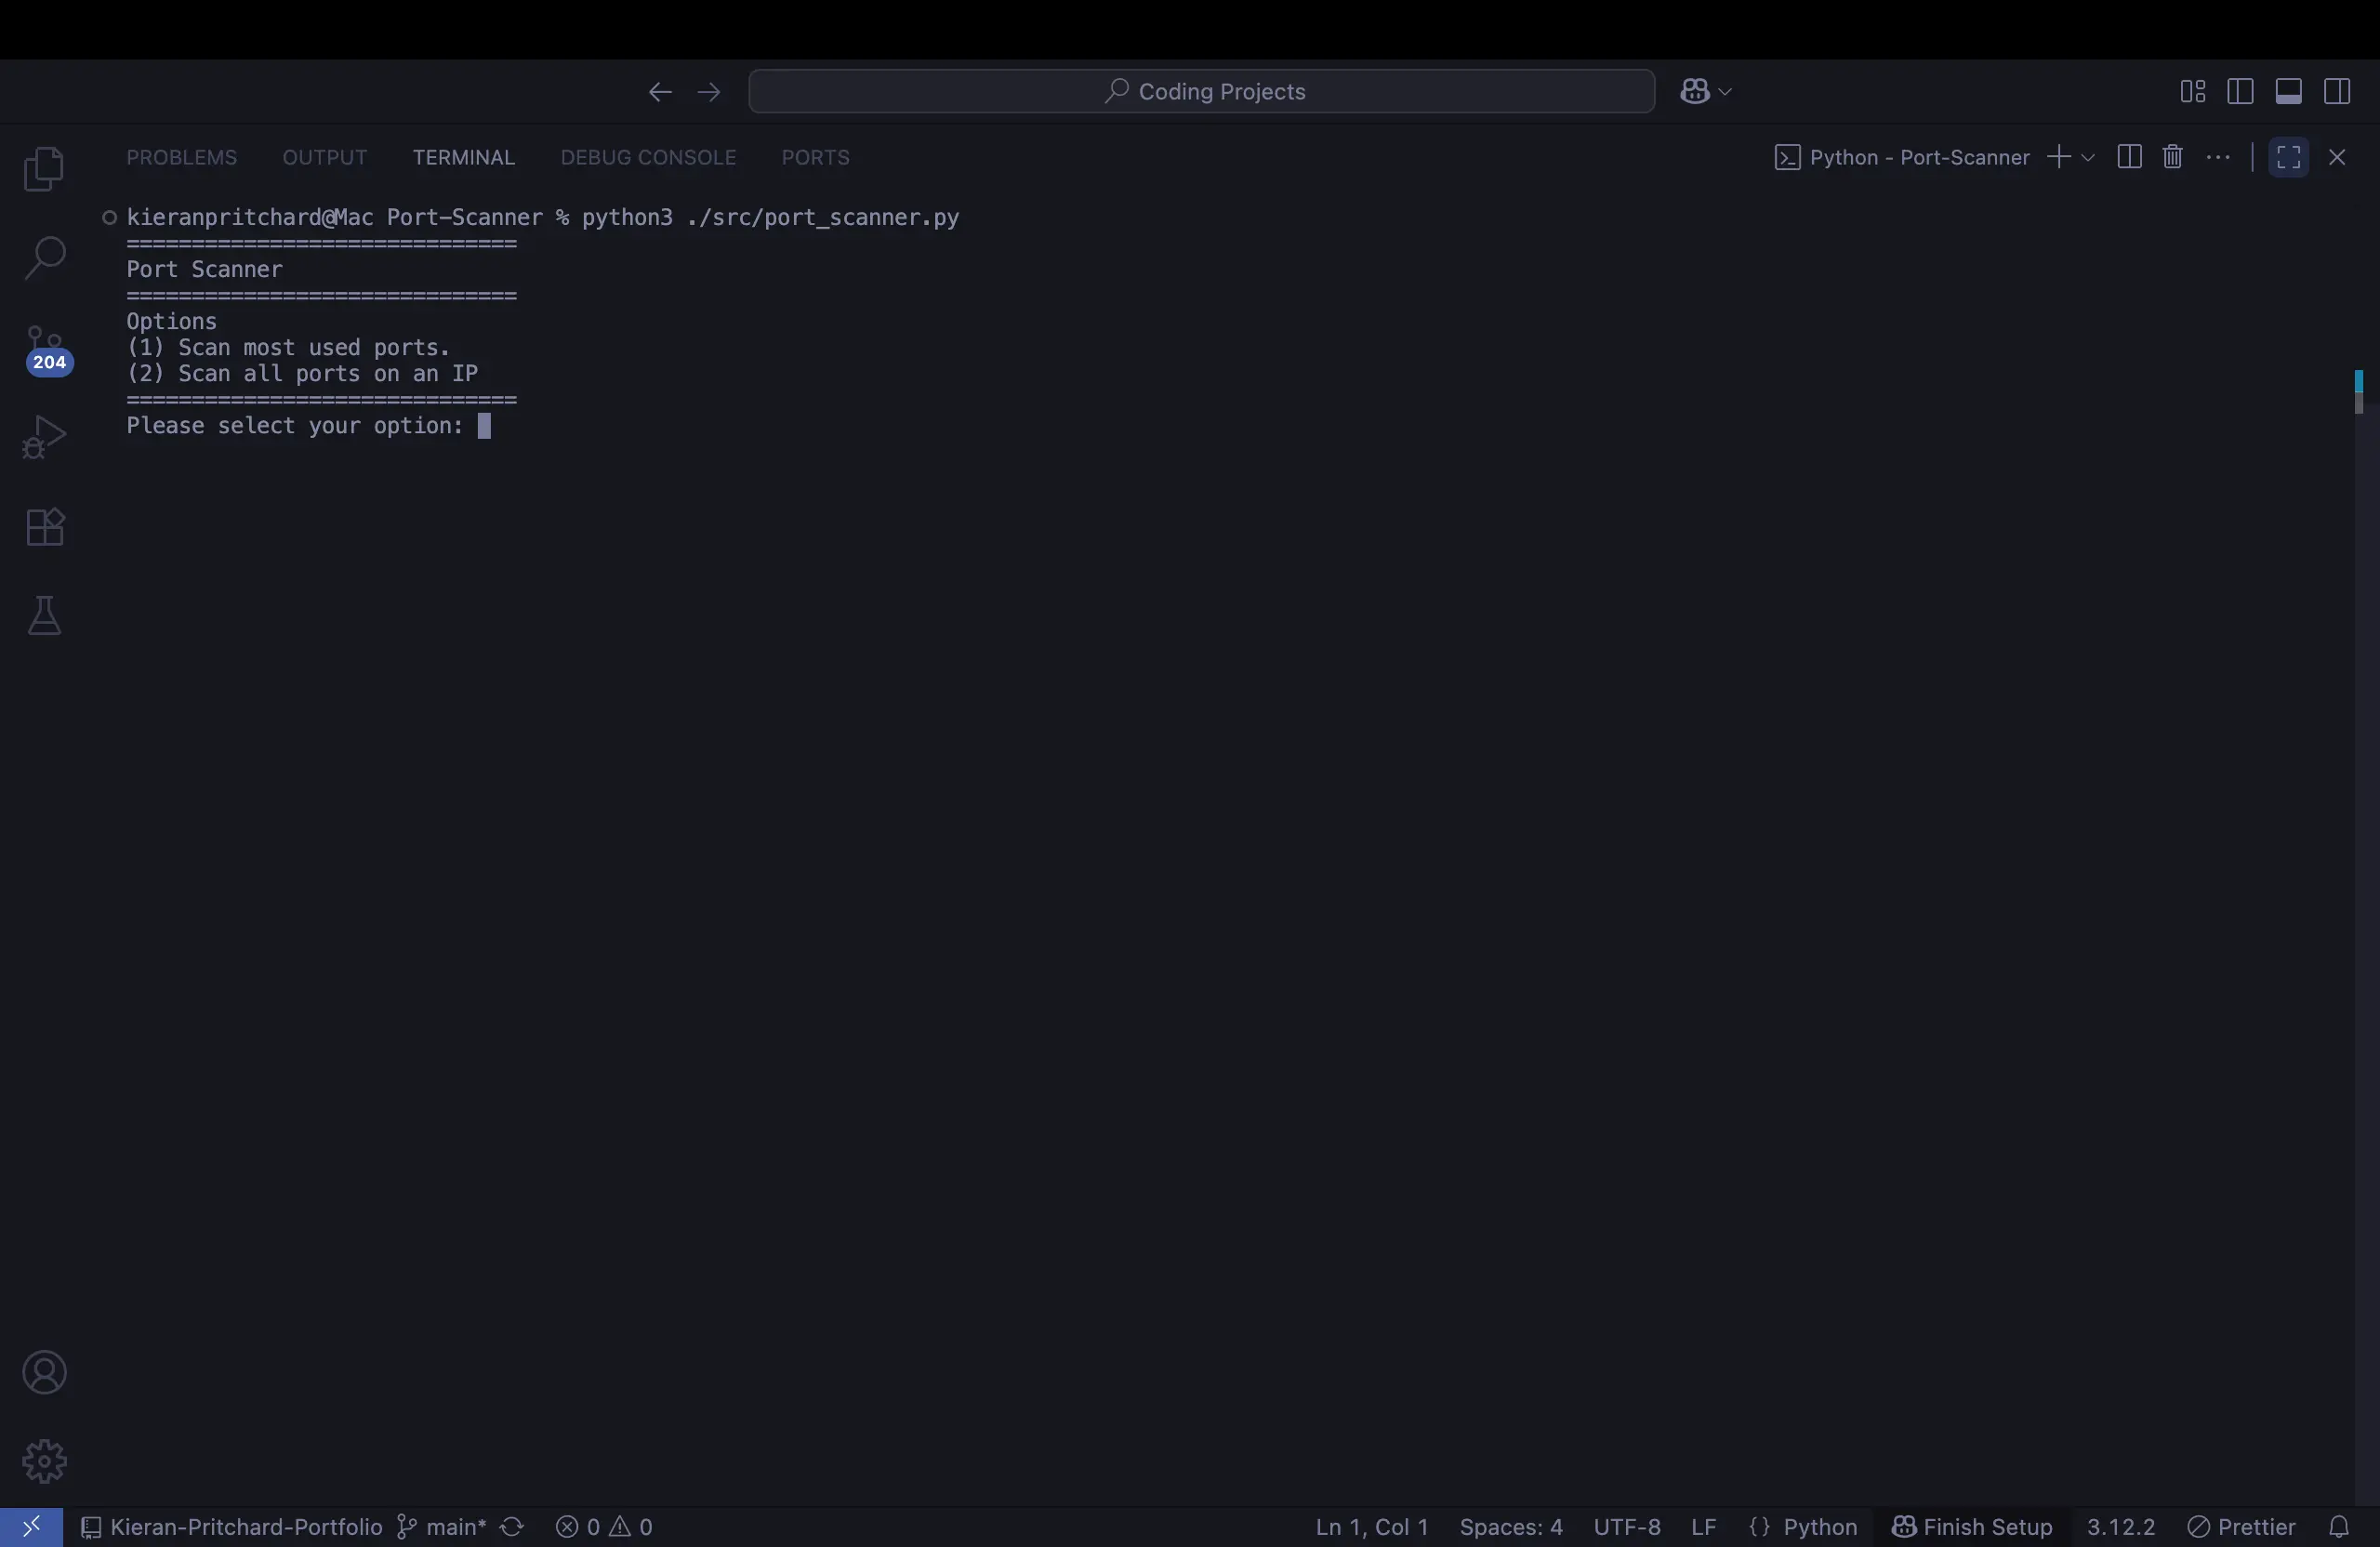Viewport: 2380px width, 1547px height.
Task: Open the Explorer view in the Activity Bar
Action: click(44, 168)
